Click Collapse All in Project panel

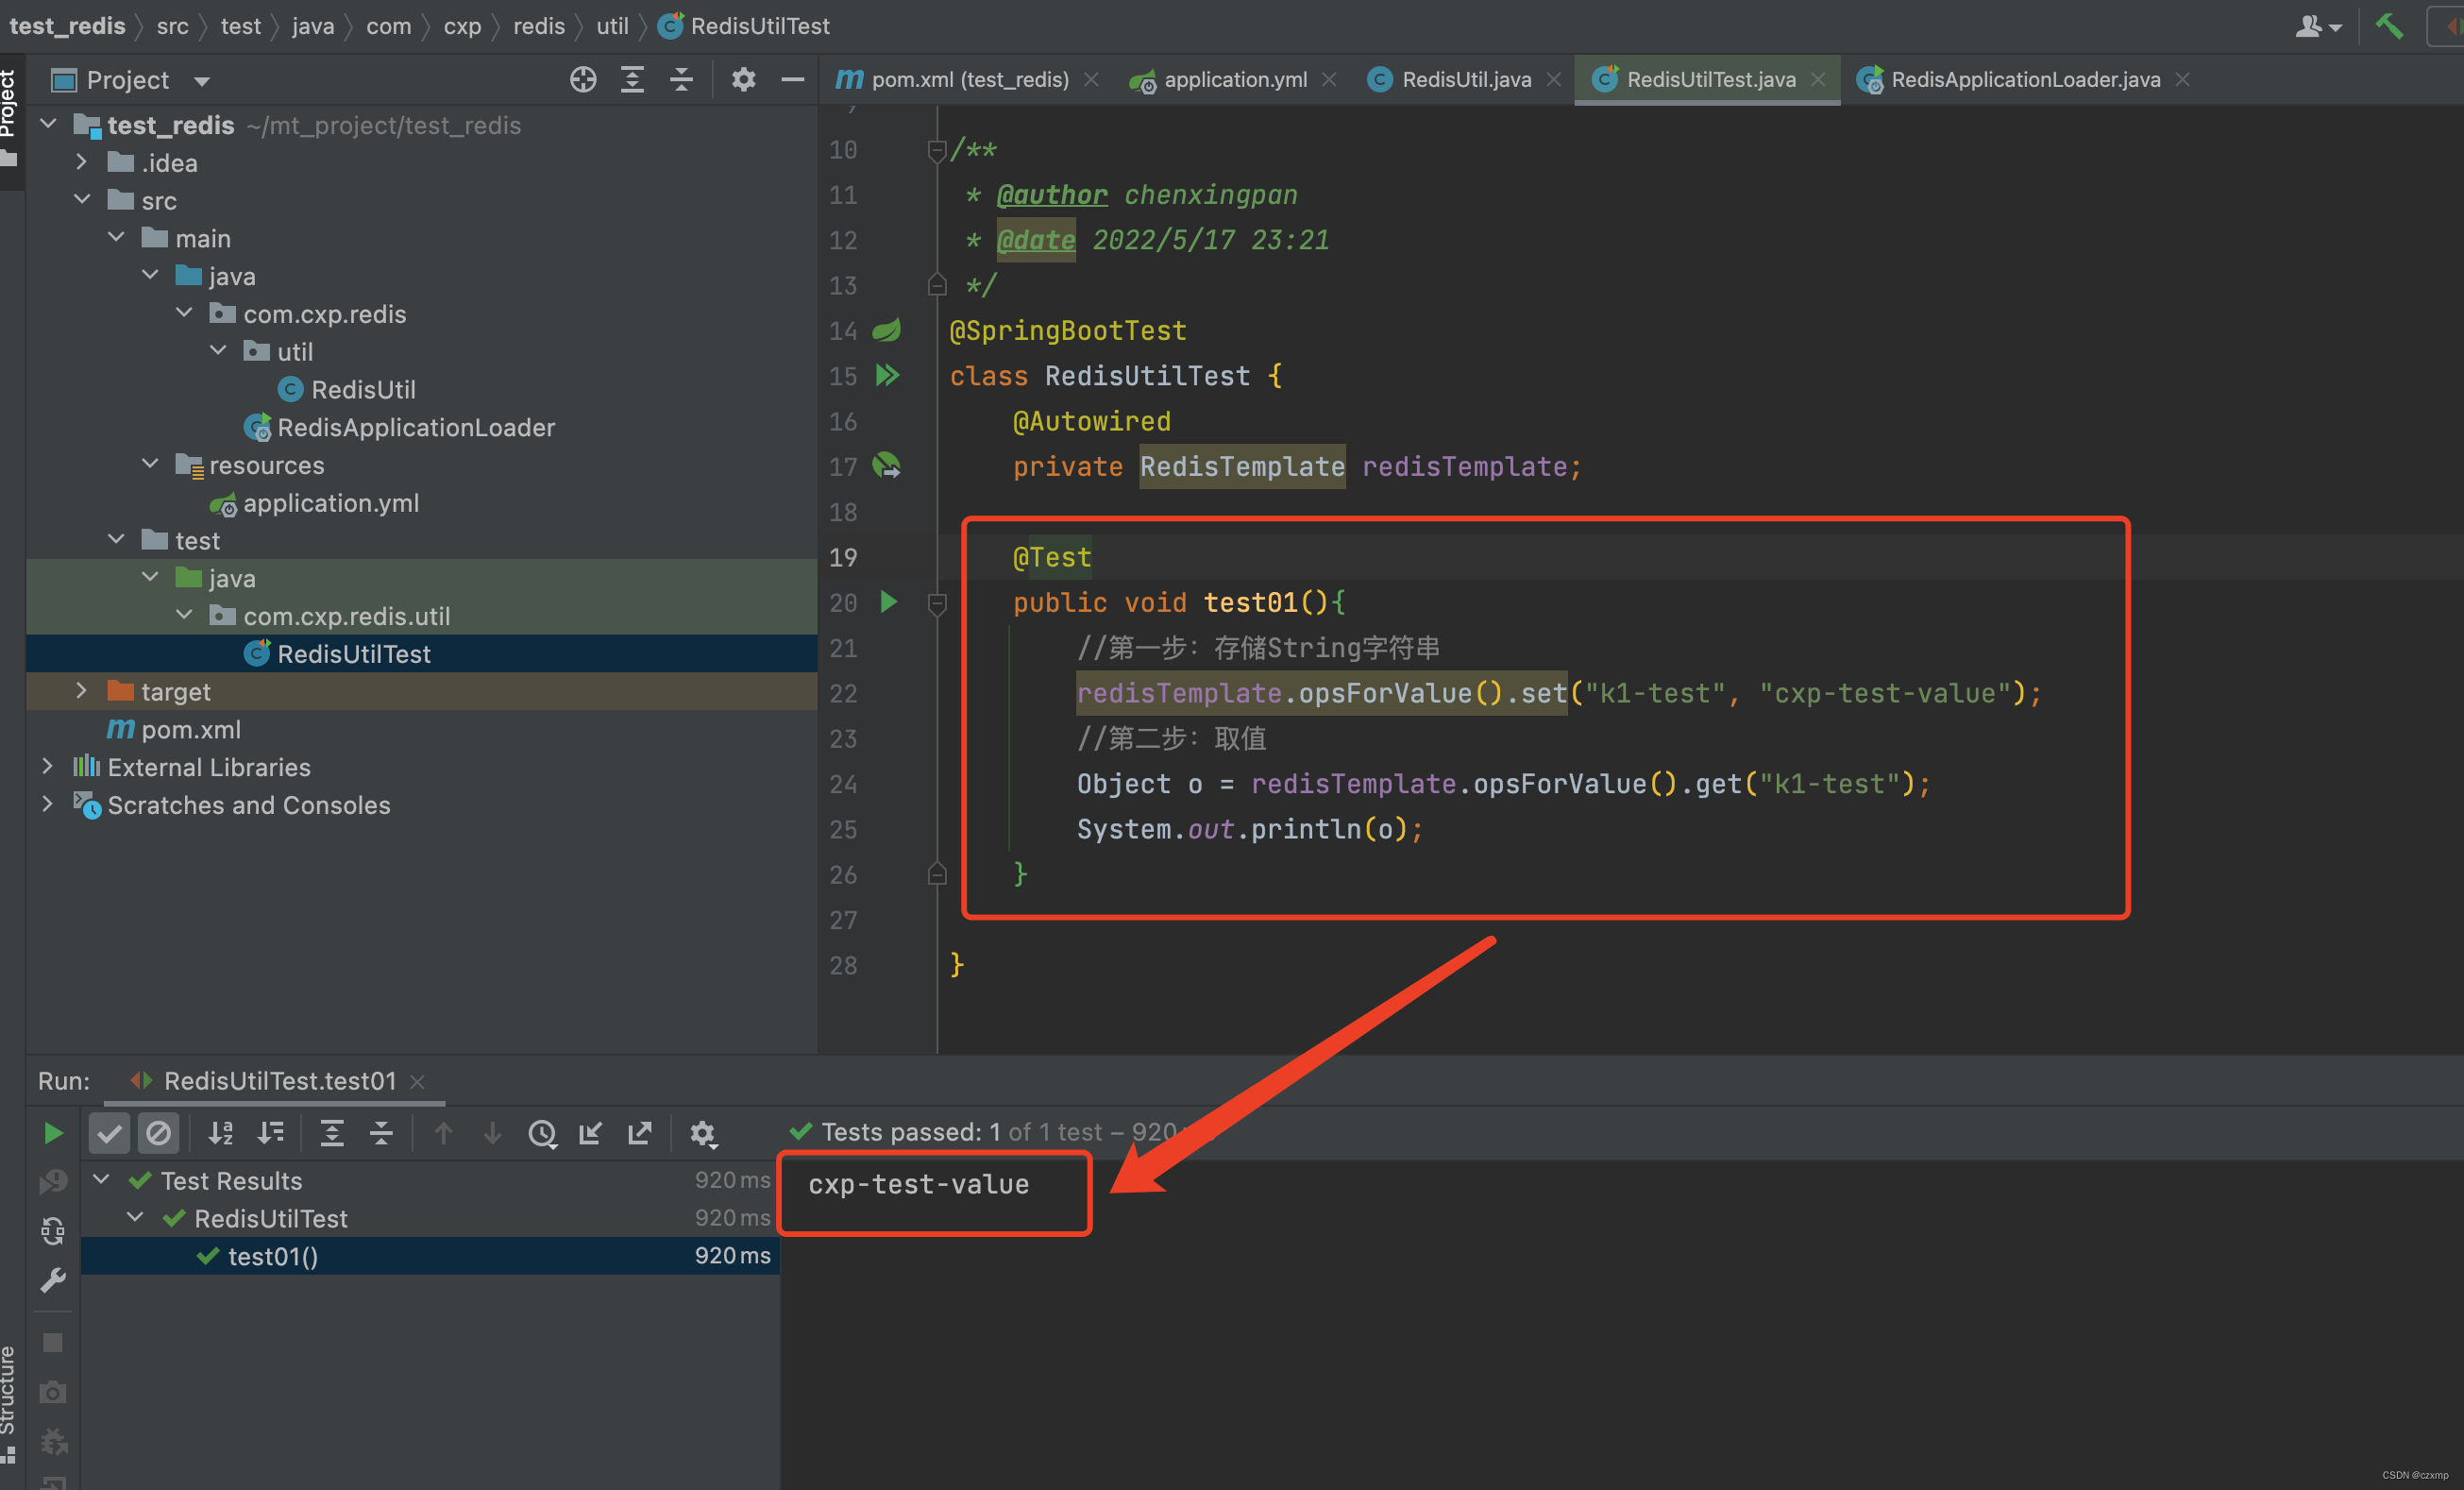681,79
